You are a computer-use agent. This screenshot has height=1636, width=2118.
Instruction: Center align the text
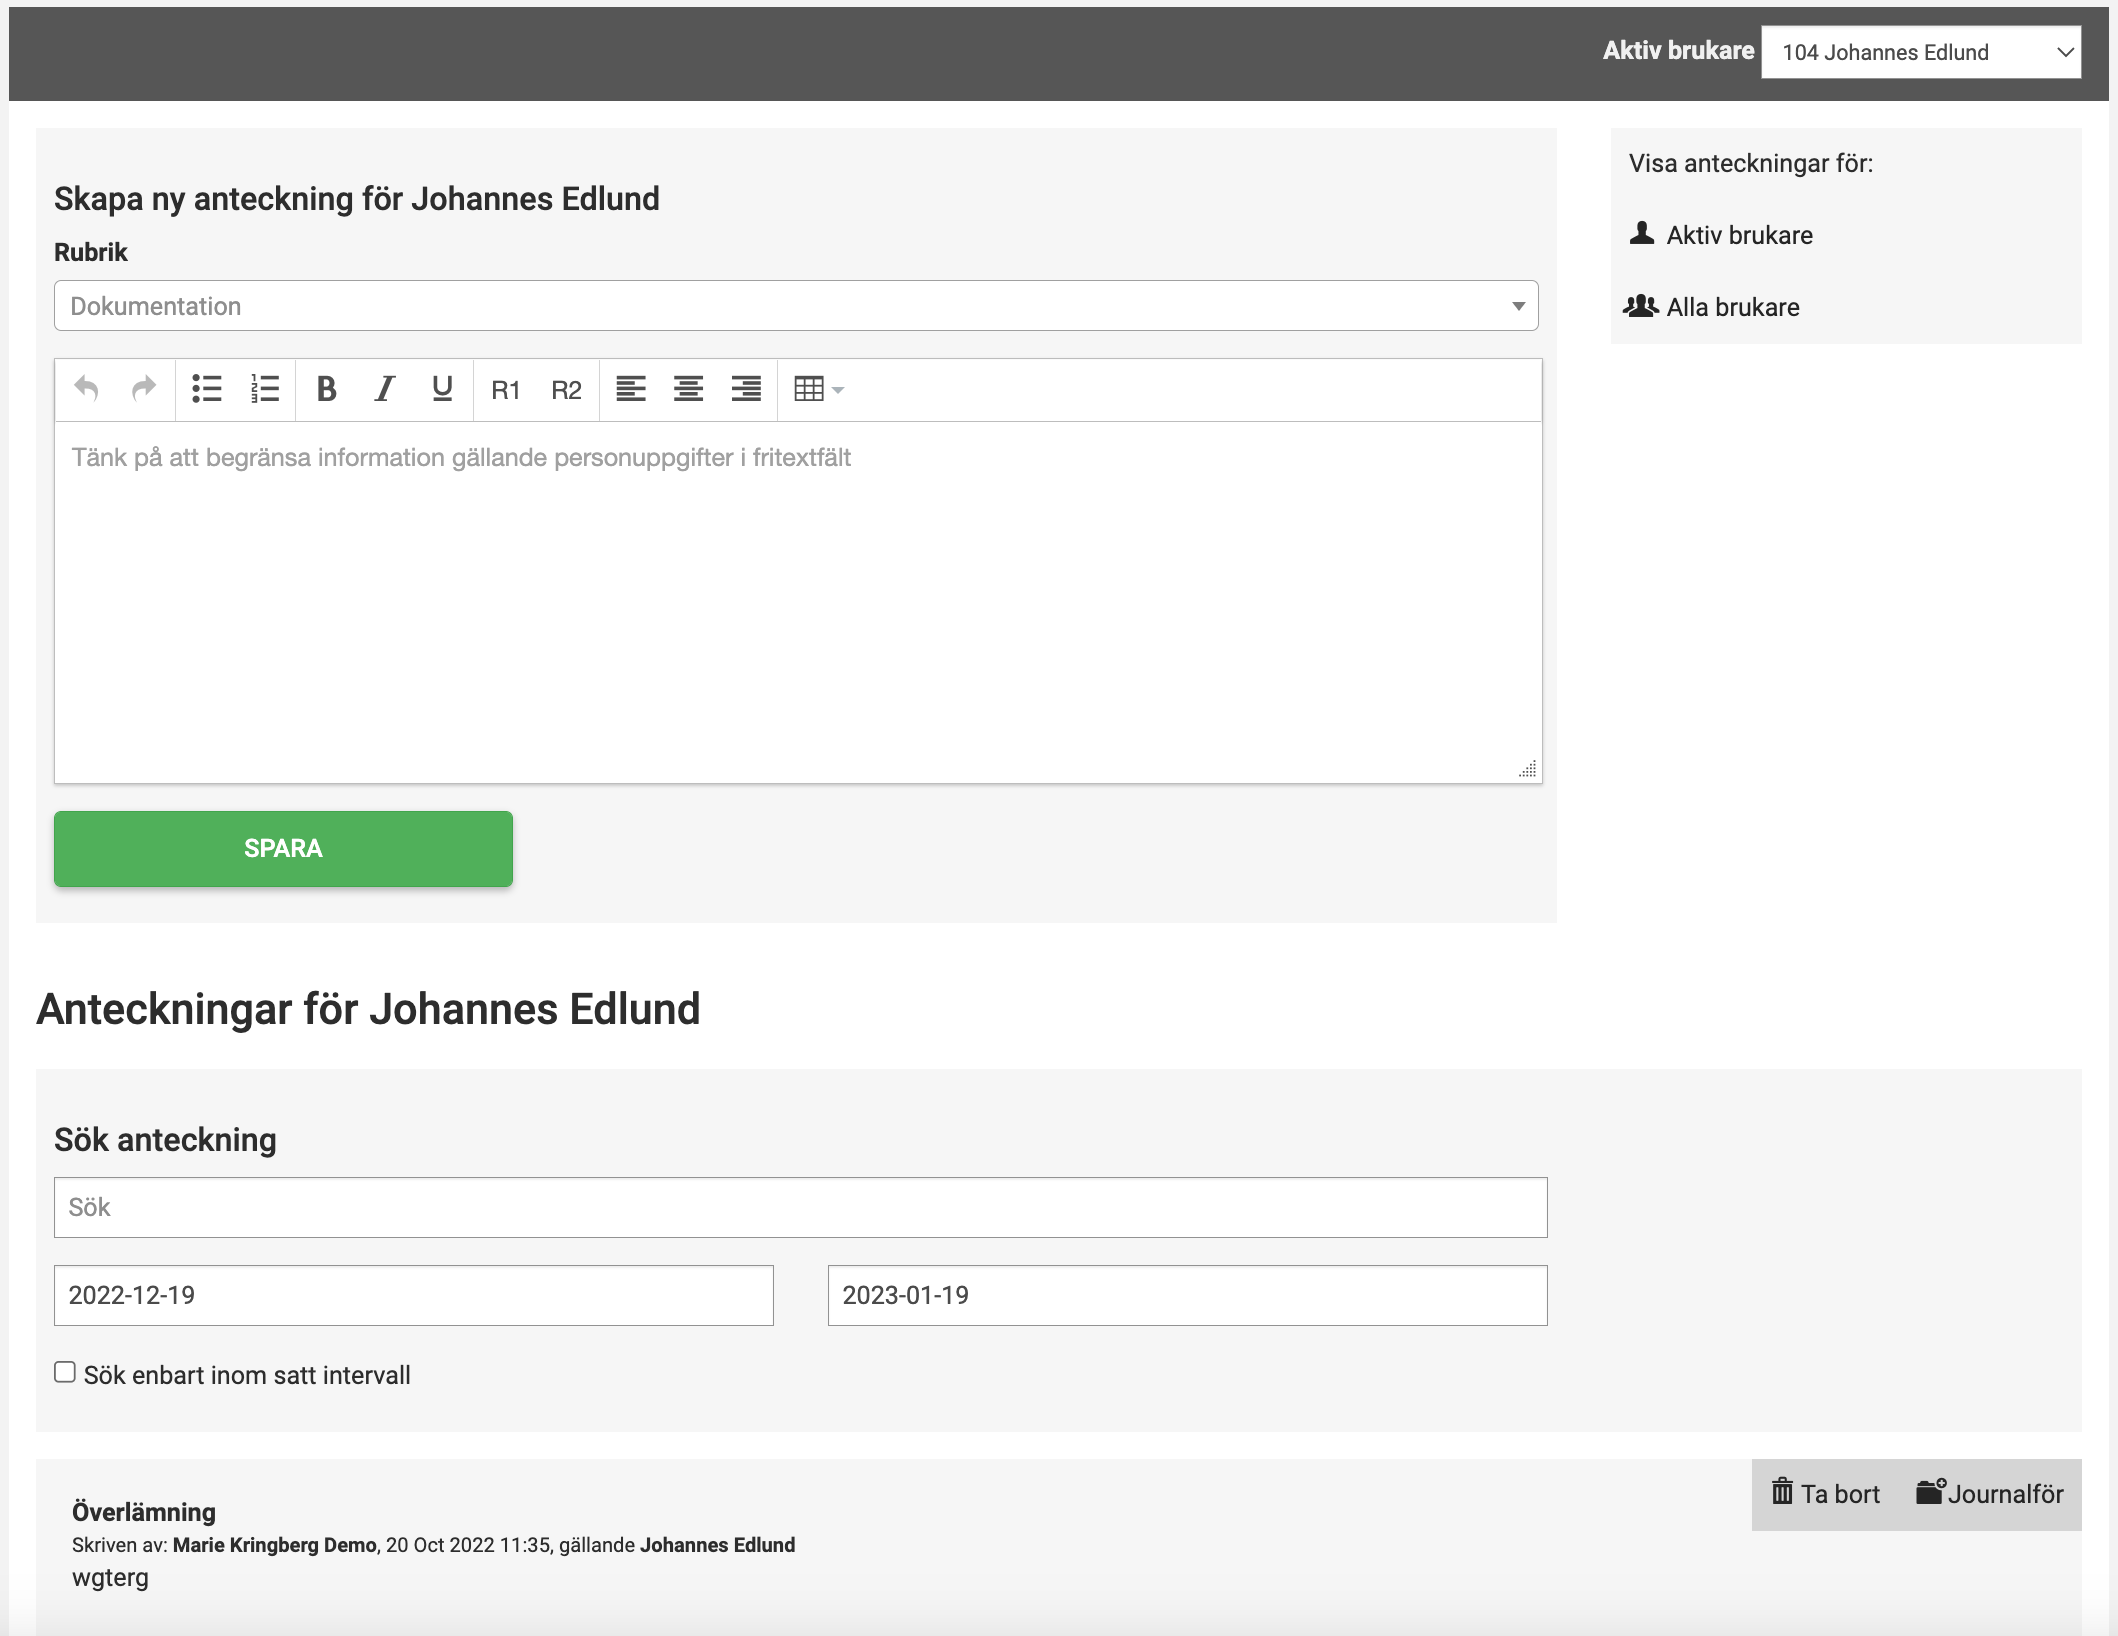(x=688, y=389)
